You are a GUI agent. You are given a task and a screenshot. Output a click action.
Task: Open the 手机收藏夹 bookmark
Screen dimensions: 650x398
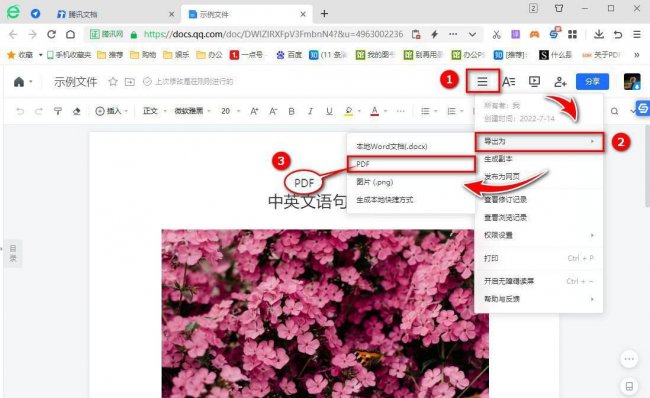coord(69,55)
